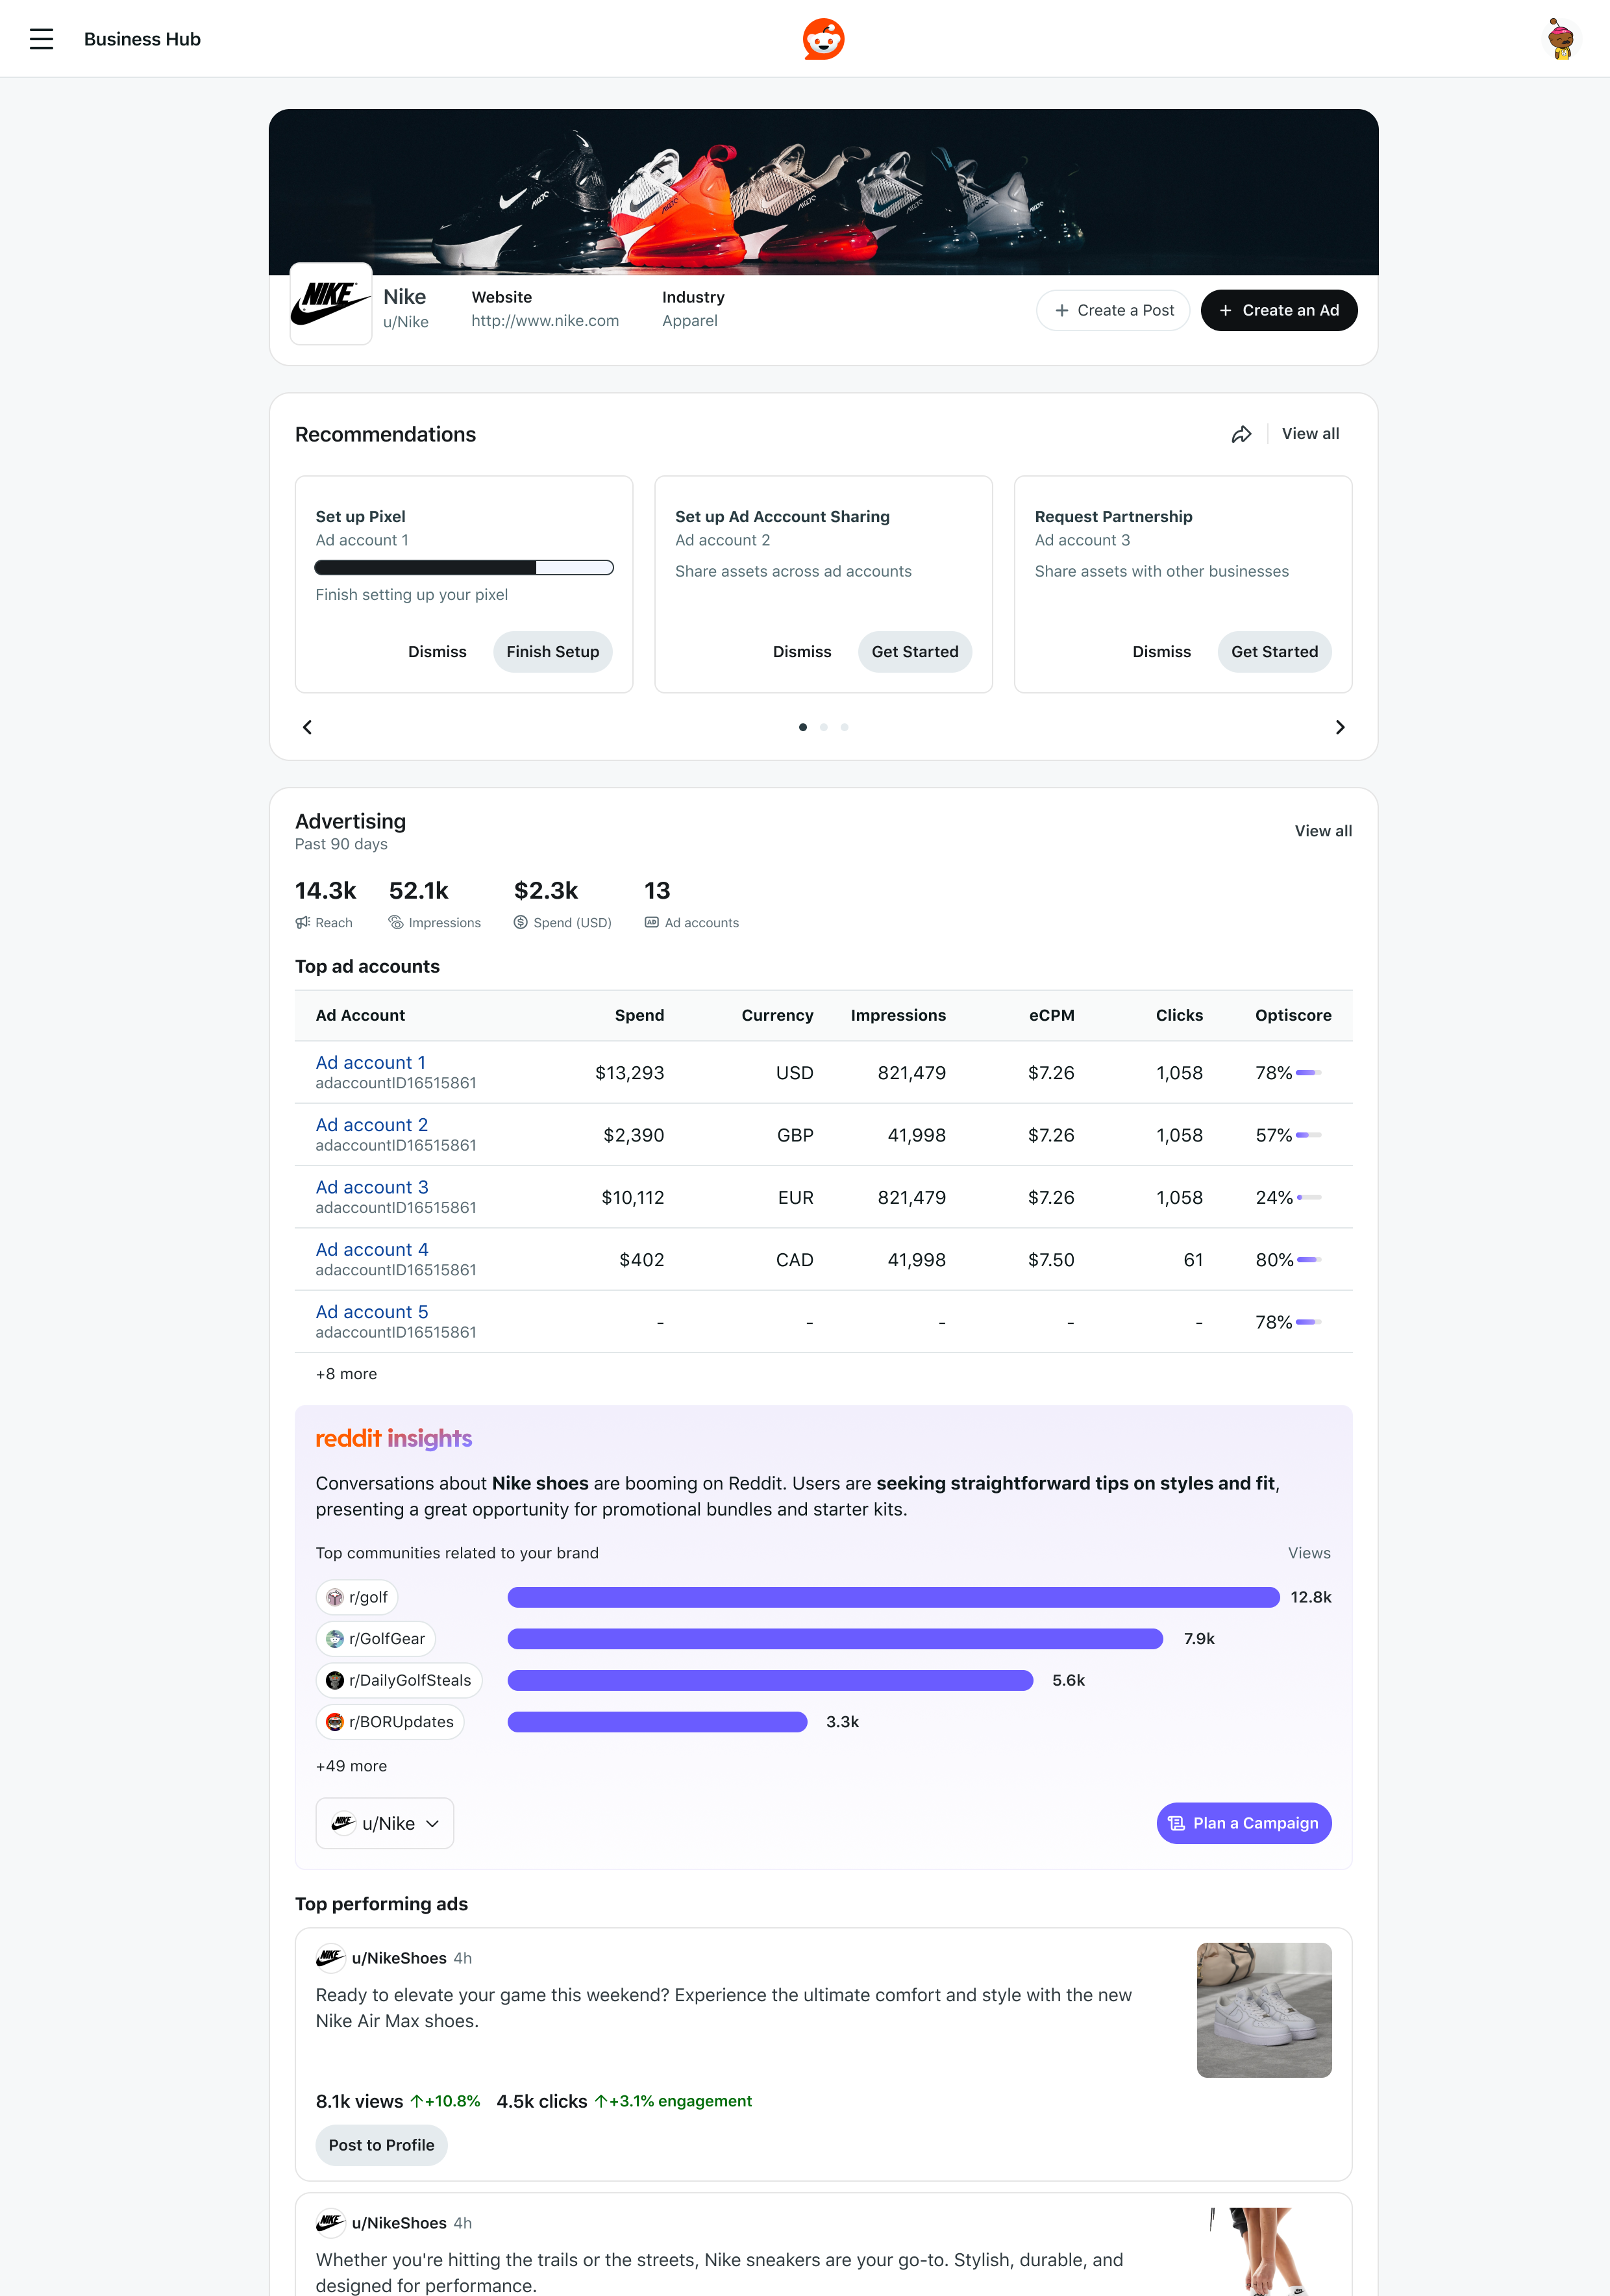Click the Reach megaphone icon
The width and height of the screenshot is (1610, 2296).
(x=302, y=922)
